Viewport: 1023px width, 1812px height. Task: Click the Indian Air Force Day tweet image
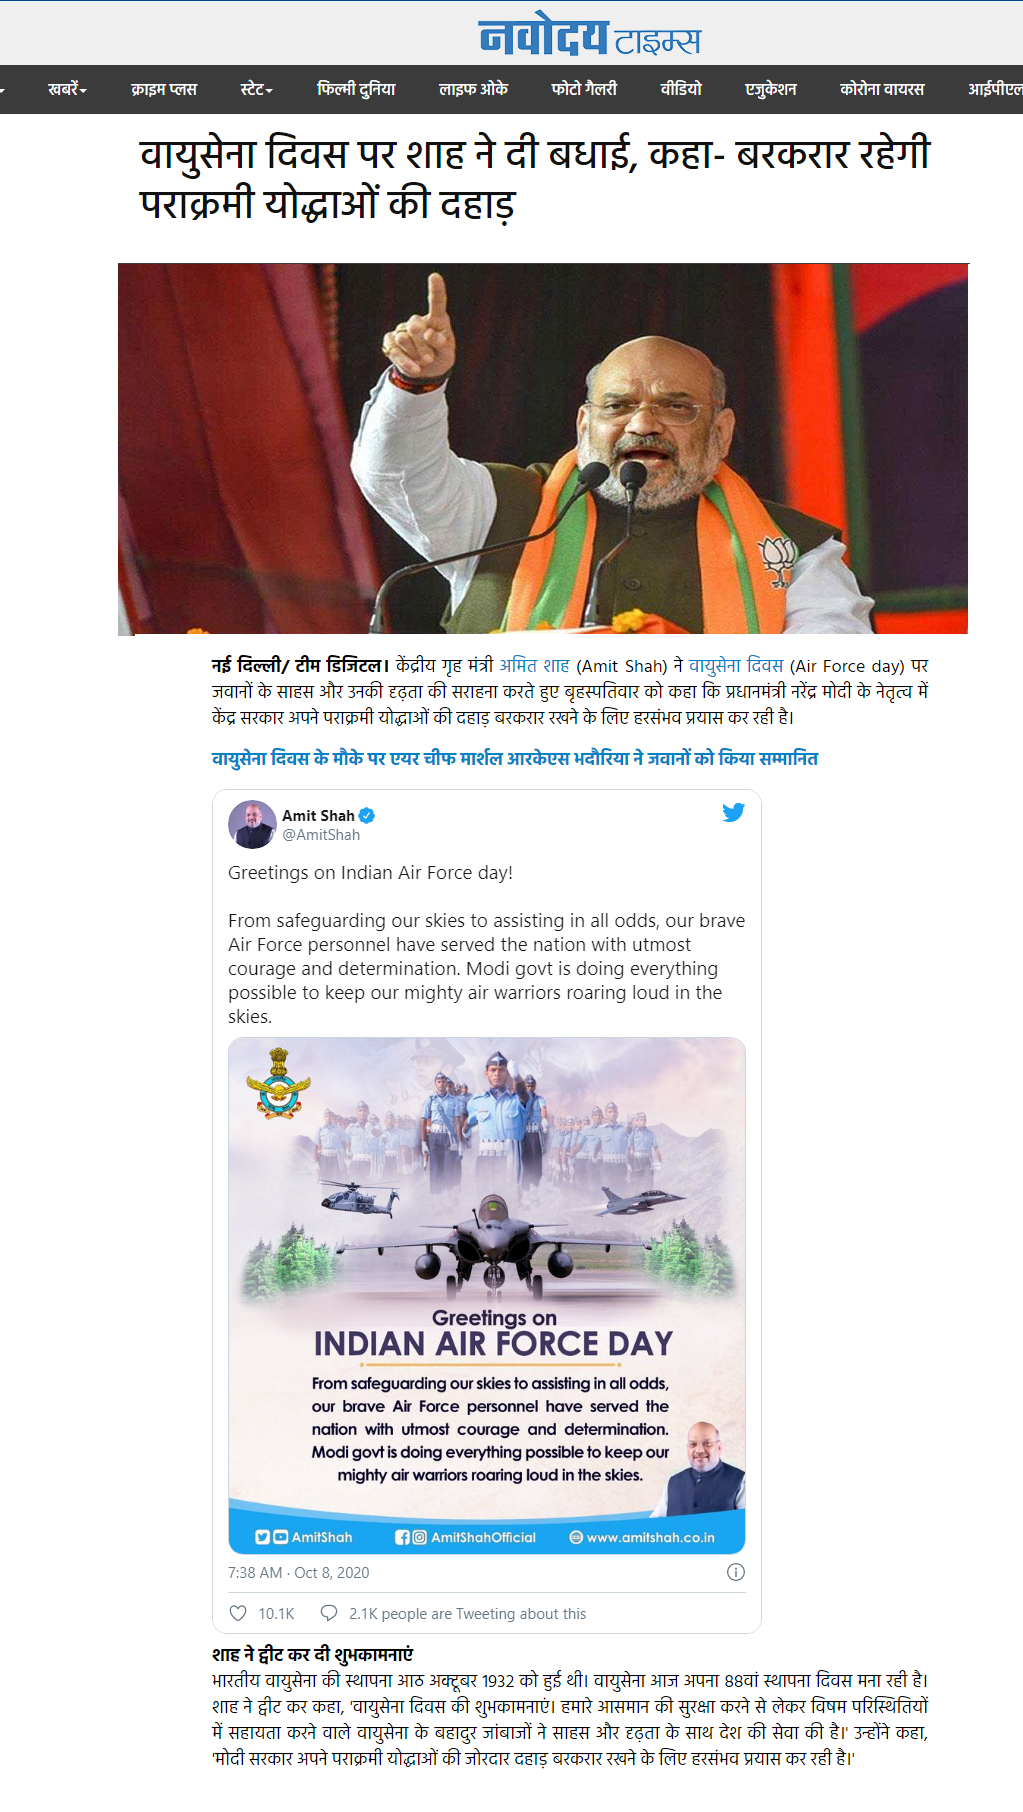tap(487, 1295)
